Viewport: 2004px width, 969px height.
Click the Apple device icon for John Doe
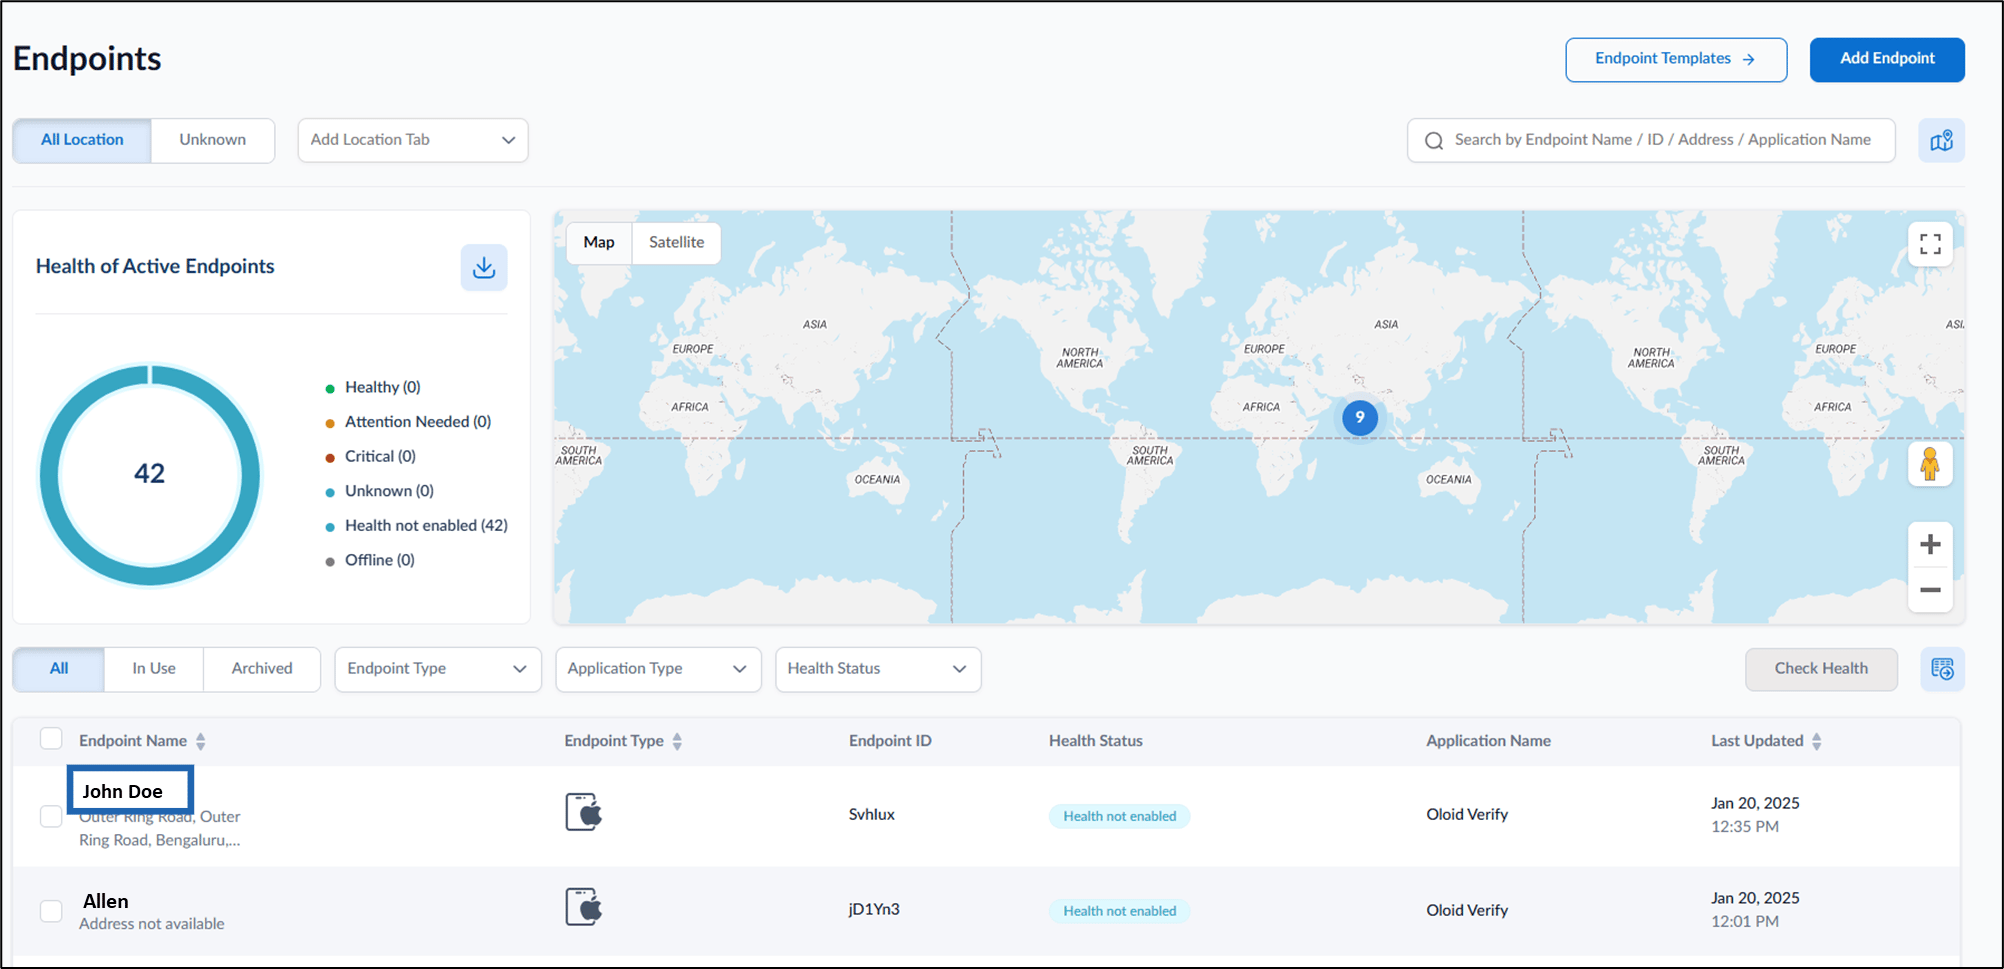click(x=584, y=812)
